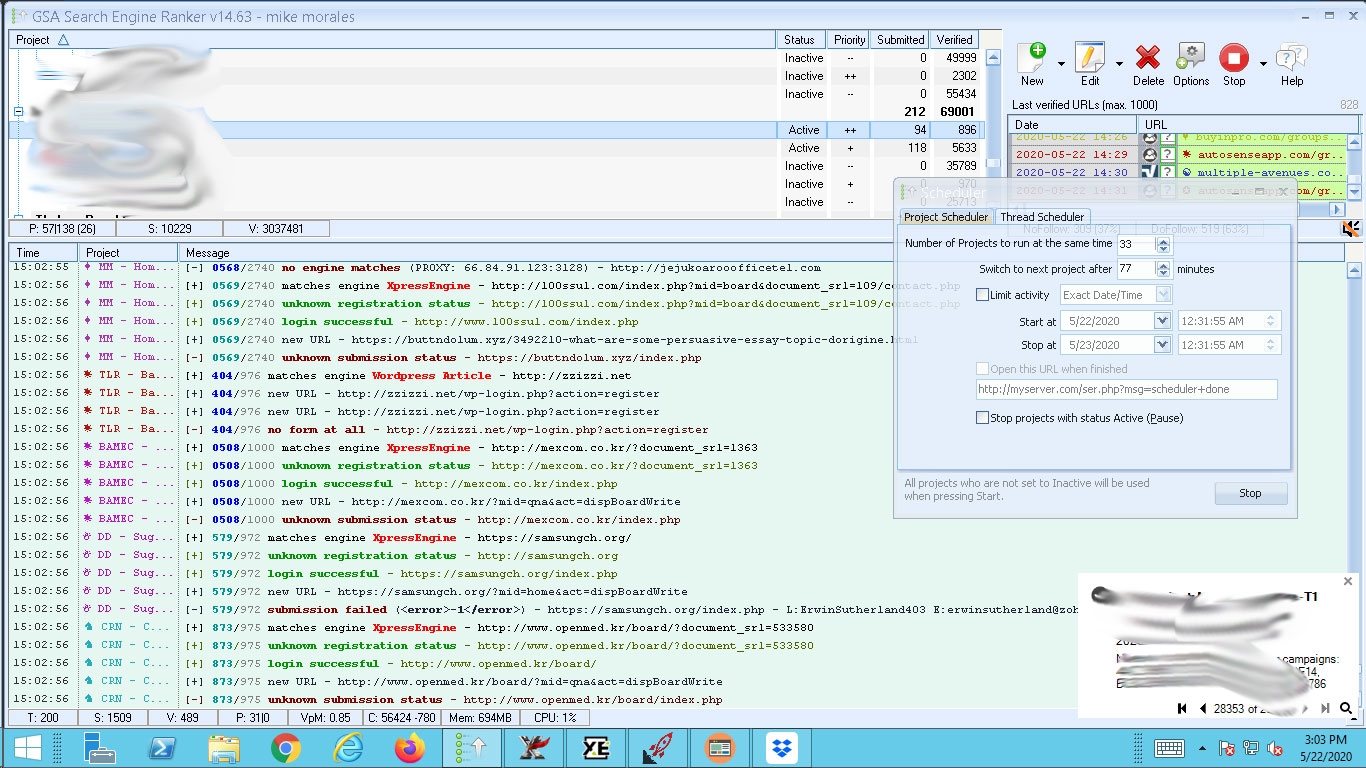This screenshot has width=1366, height=768.
Task: Select GSA Search Engine Ranker taskbar icon
Action: [471, 748]
